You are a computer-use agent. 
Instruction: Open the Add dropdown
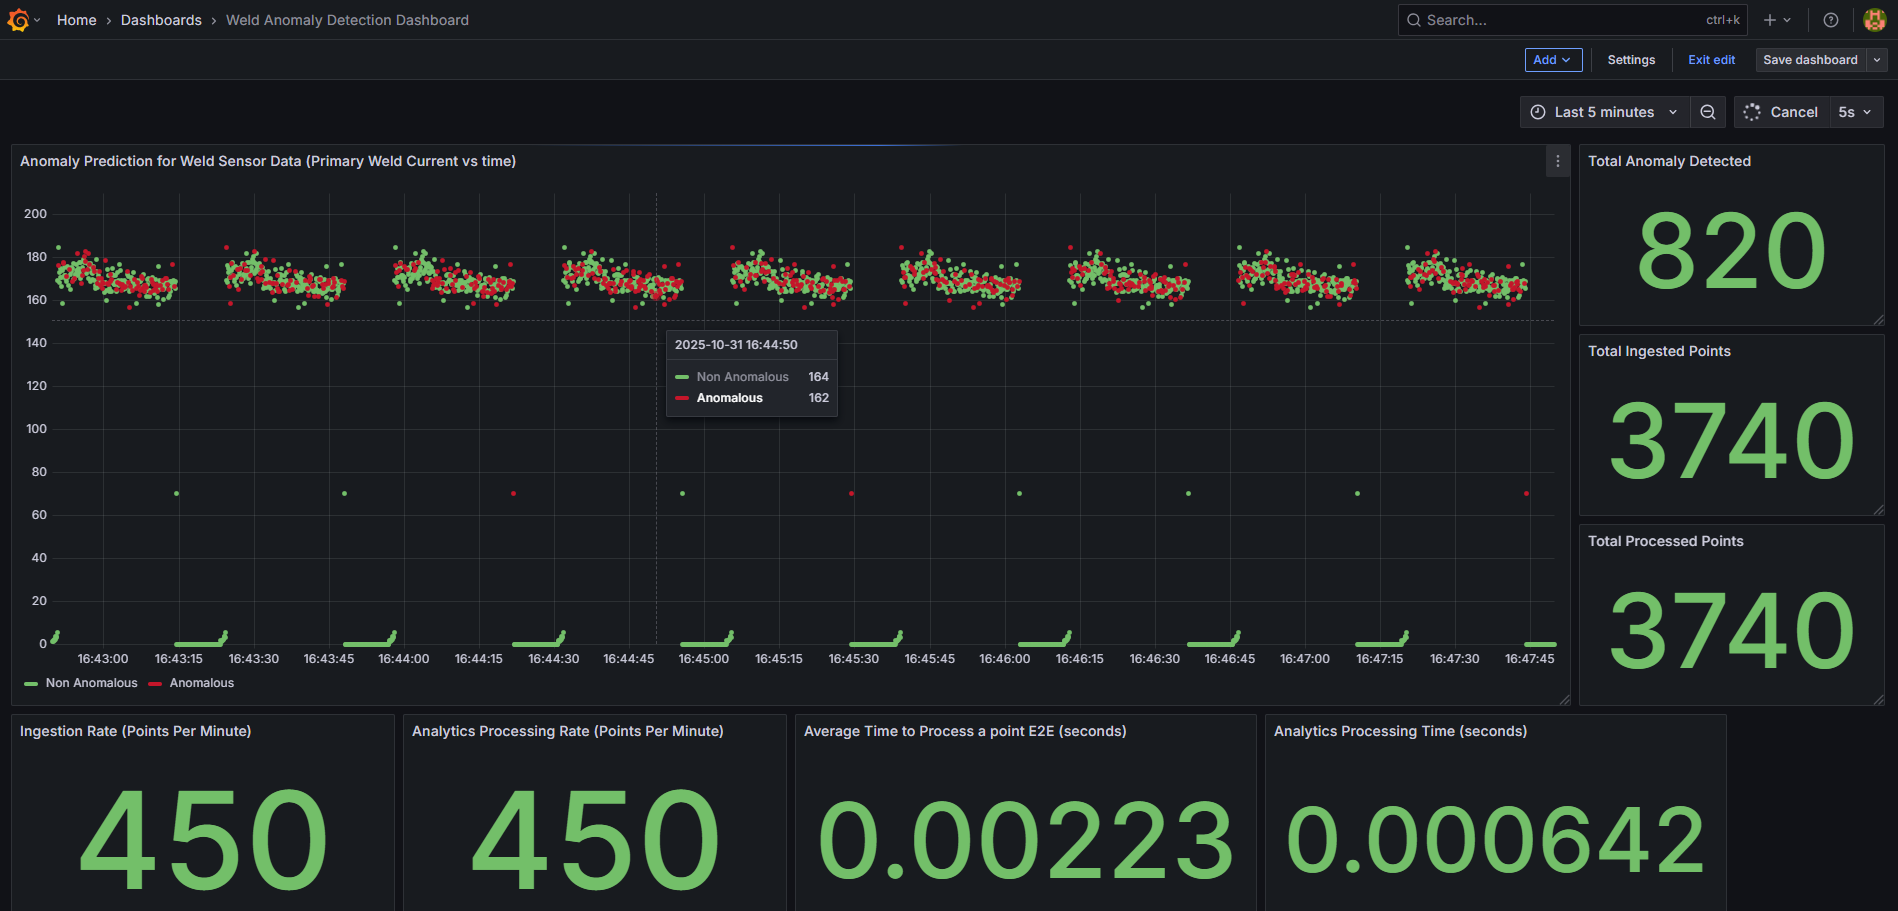[x=1553, y=60]
